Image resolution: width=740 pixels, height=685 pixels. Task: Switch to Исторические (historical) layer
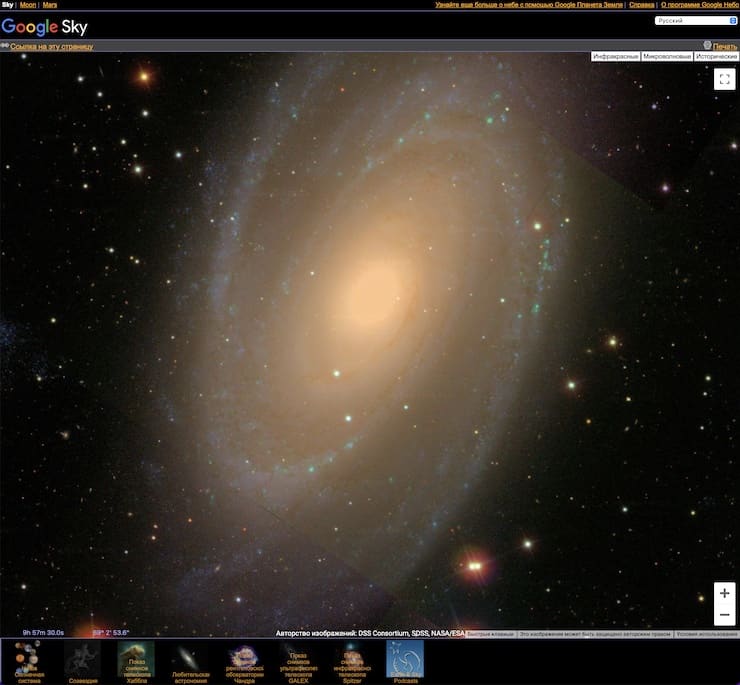click(716, 57)
